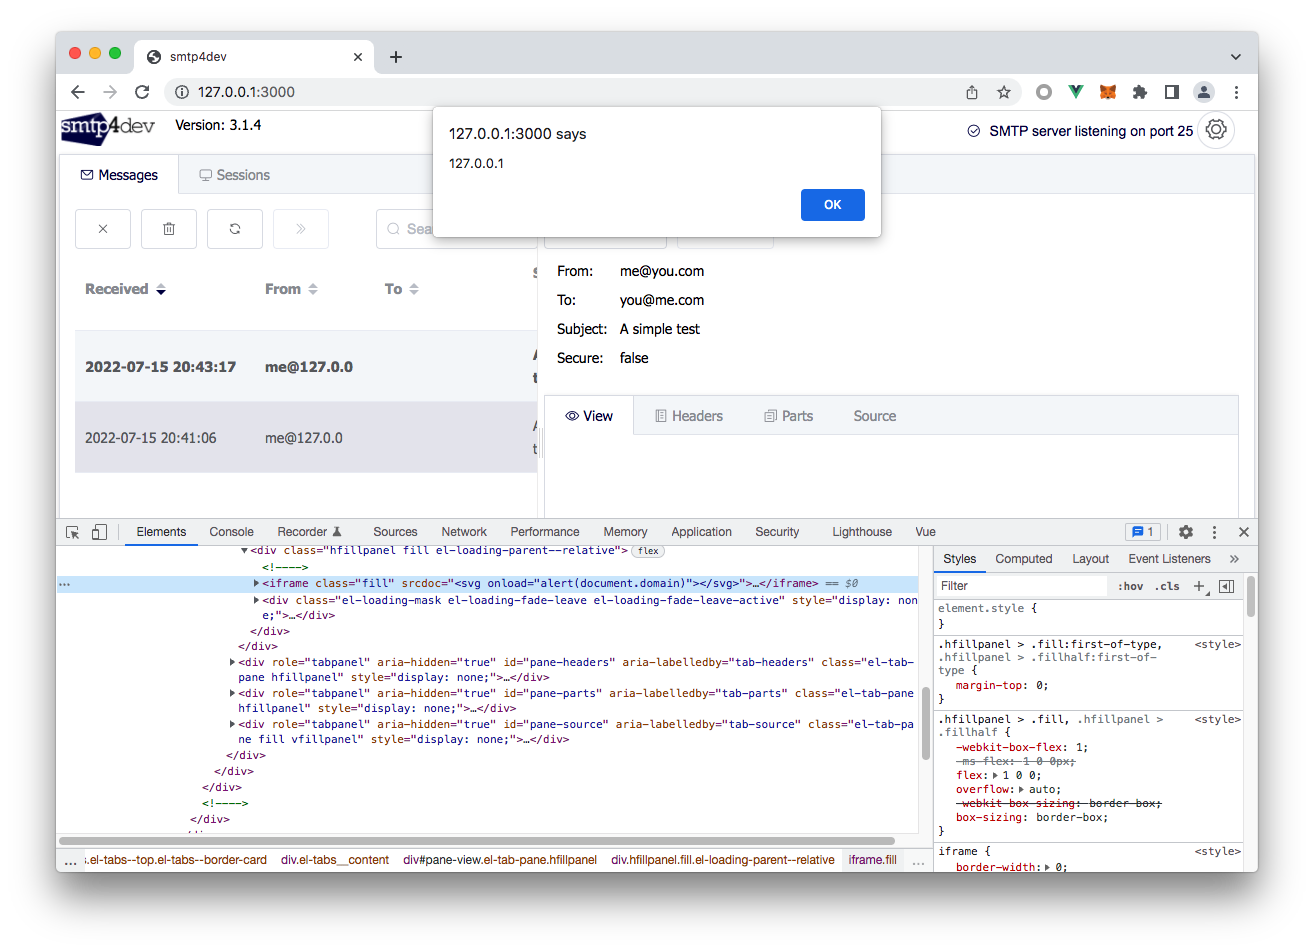Toggle the device emulation icon in DevTools

click(x=98, y=531)
